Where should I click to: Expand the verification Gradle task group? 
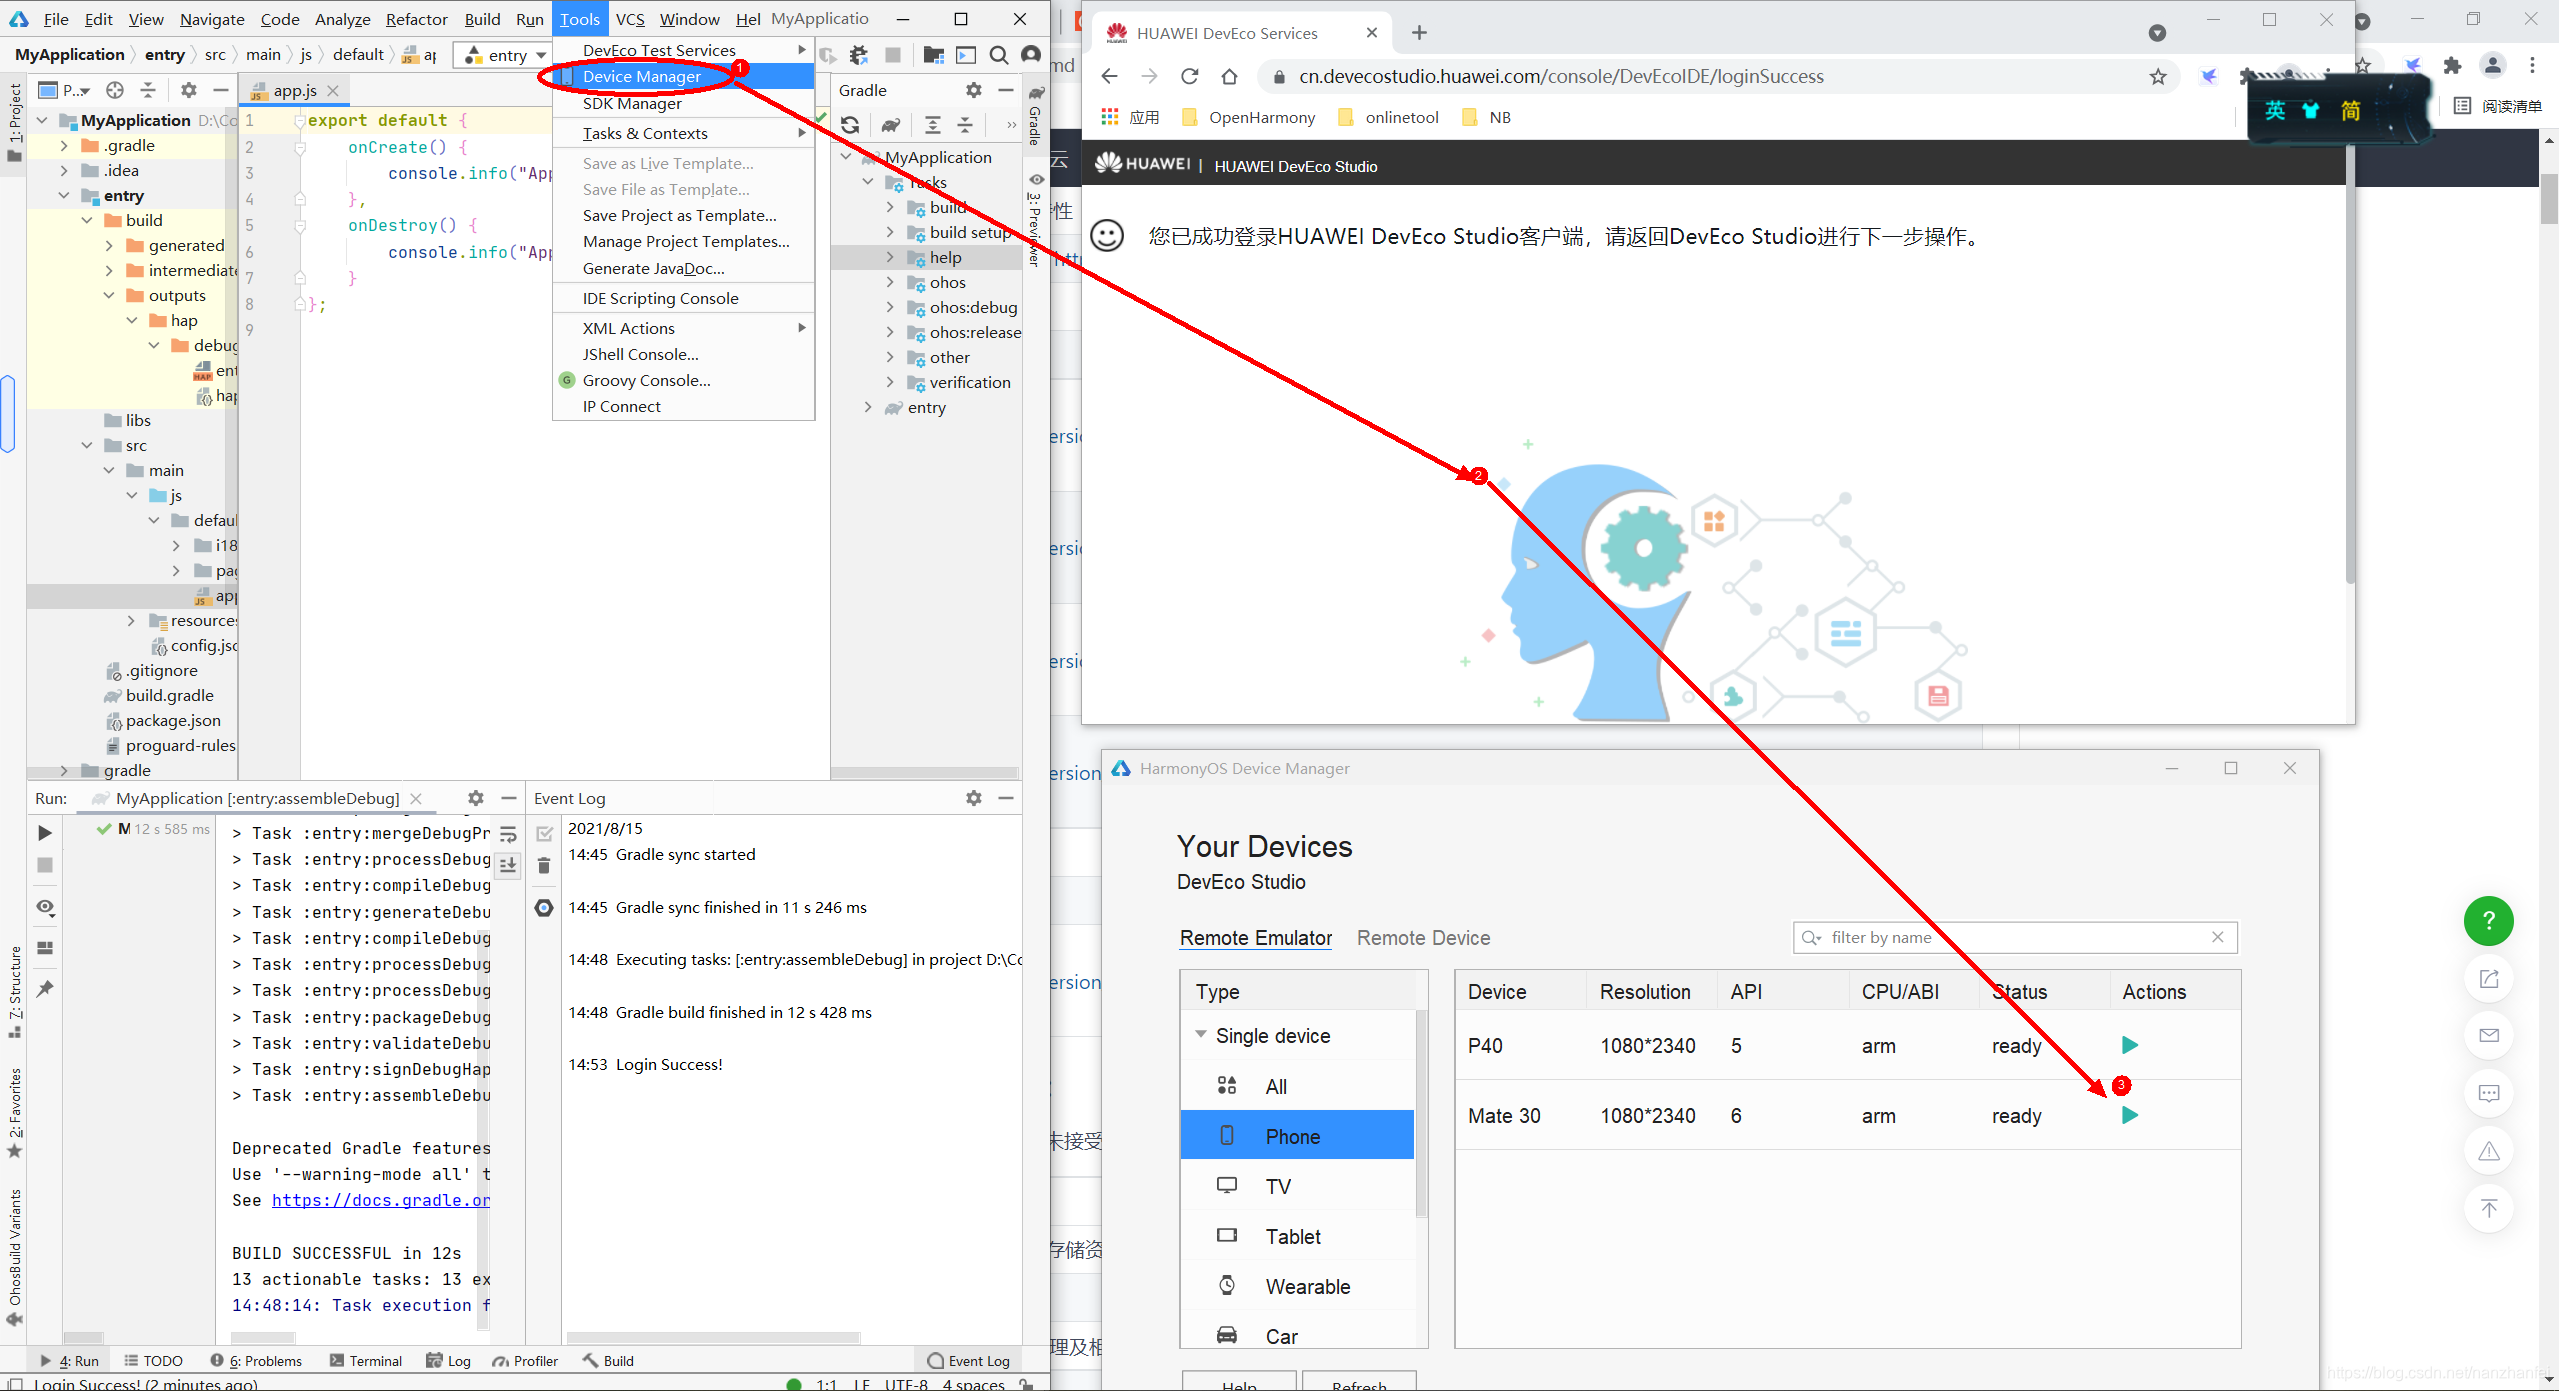pos(890,382)
